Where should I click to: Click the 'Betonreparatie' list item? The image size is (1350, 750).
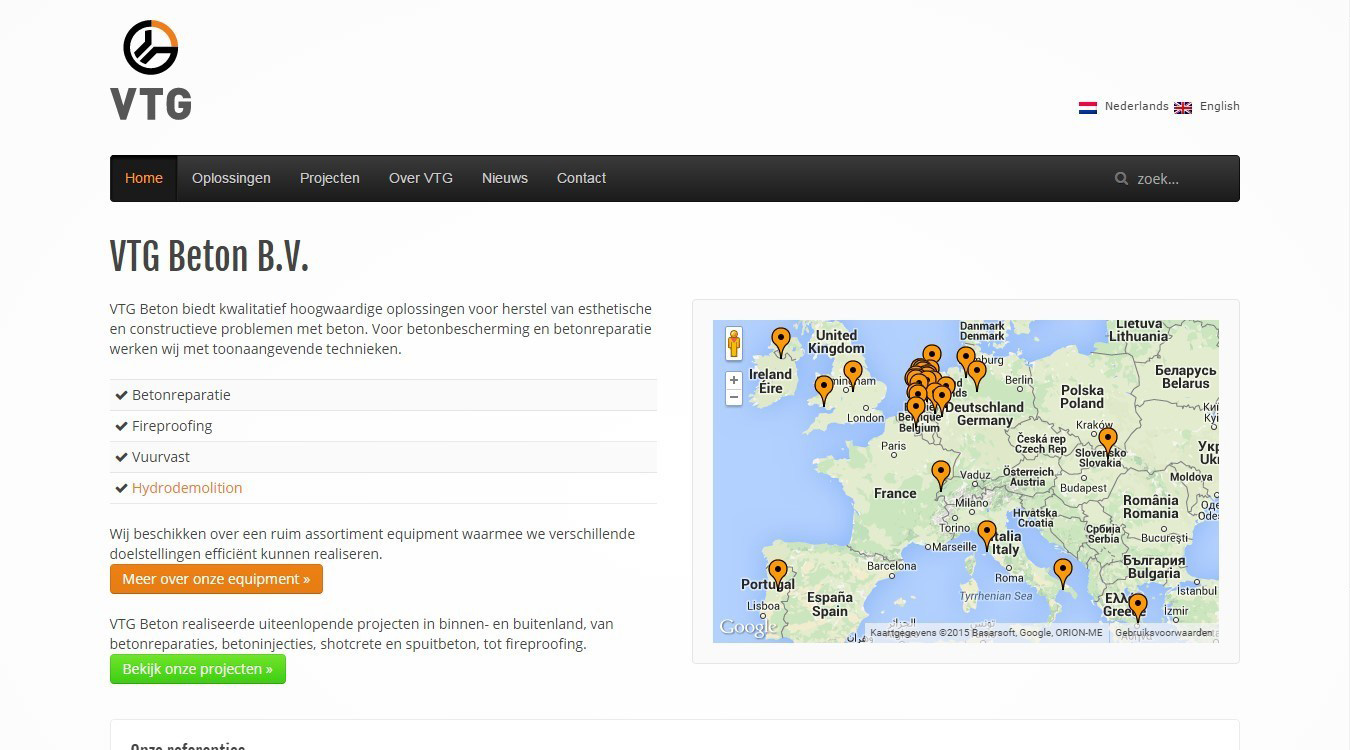[383, 395]
